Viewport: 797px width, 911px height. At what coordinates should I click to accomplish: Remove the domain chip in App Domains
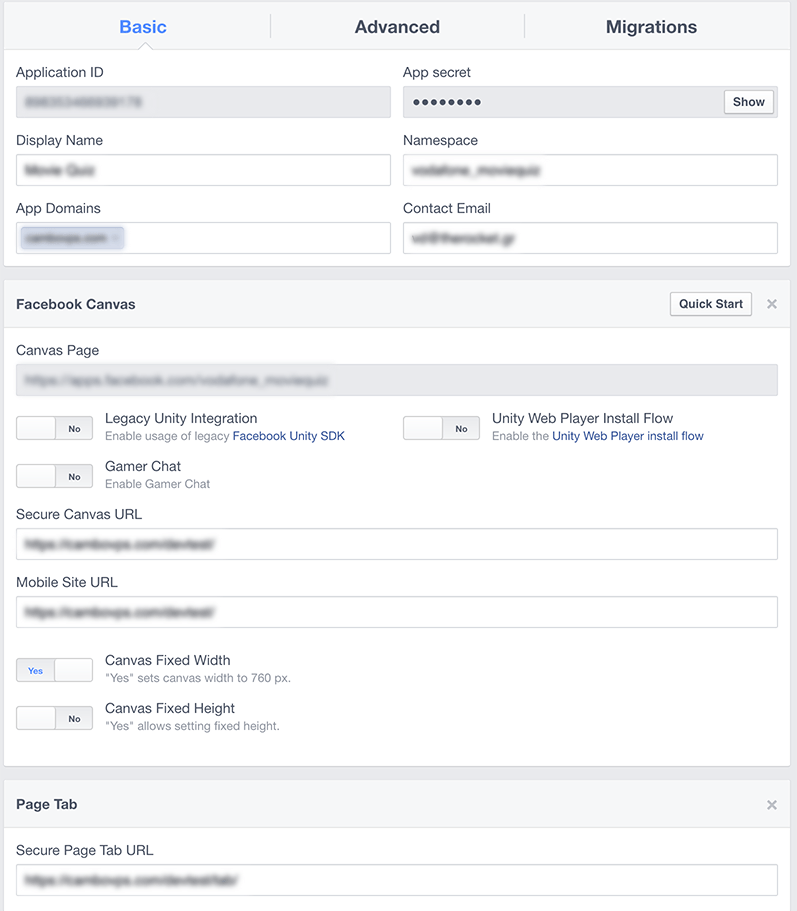(x=116, y=238)
